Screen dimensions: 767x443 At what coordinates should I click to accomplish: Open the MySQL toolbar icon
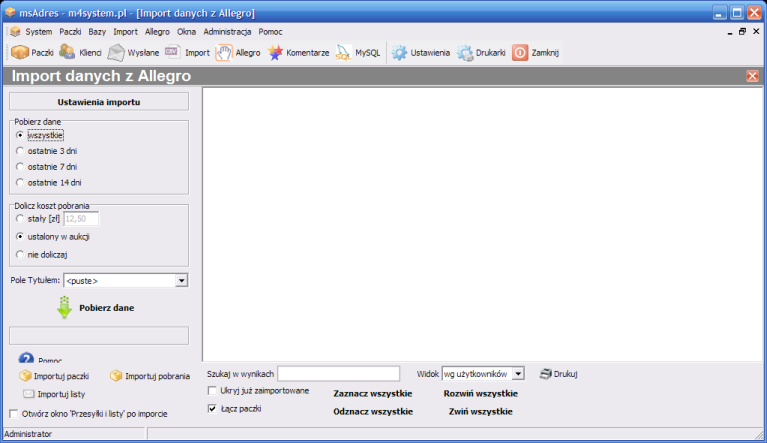pos(343,52)
